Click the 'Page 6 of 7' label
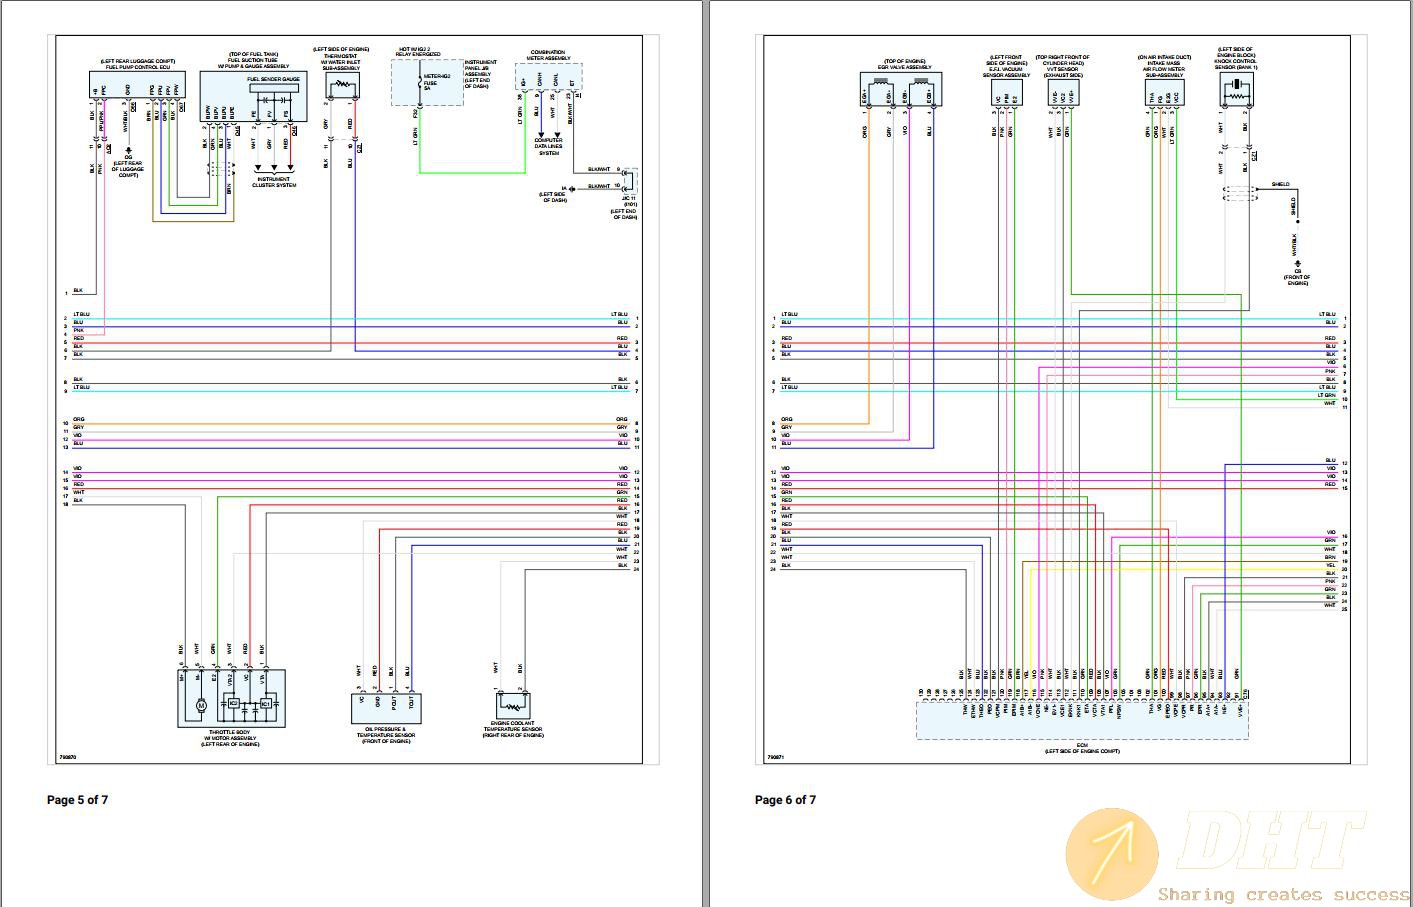 coord(785,800)
